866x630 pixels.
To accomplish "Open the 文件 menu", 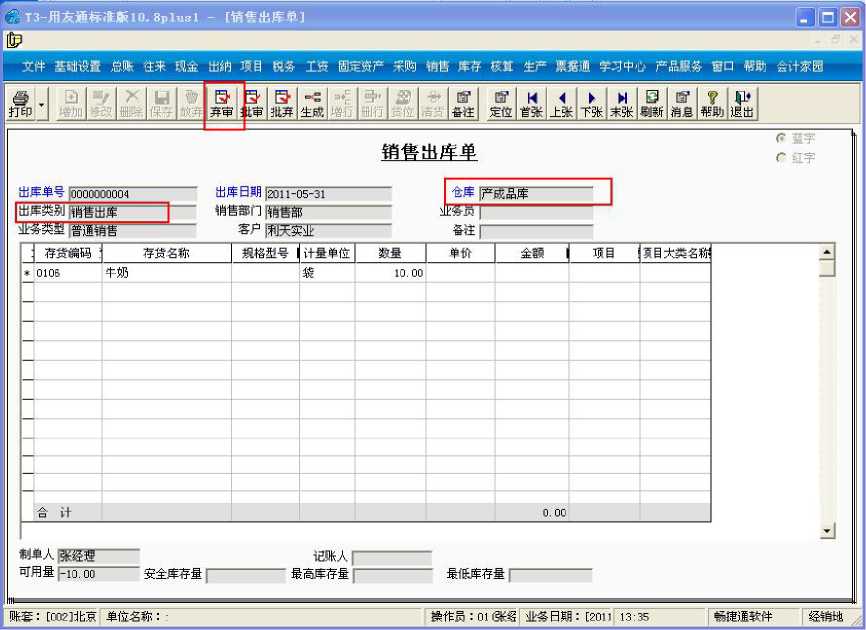I will tap(34, 66).
